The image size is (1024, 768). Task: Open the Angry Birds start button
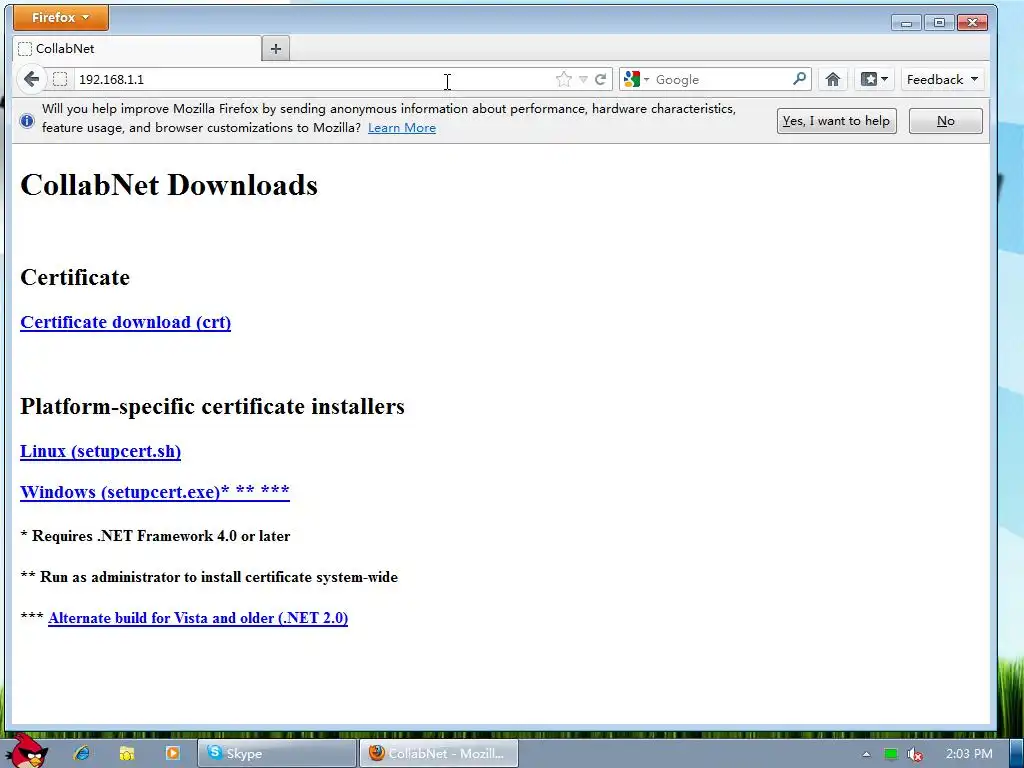coord(27,751)
